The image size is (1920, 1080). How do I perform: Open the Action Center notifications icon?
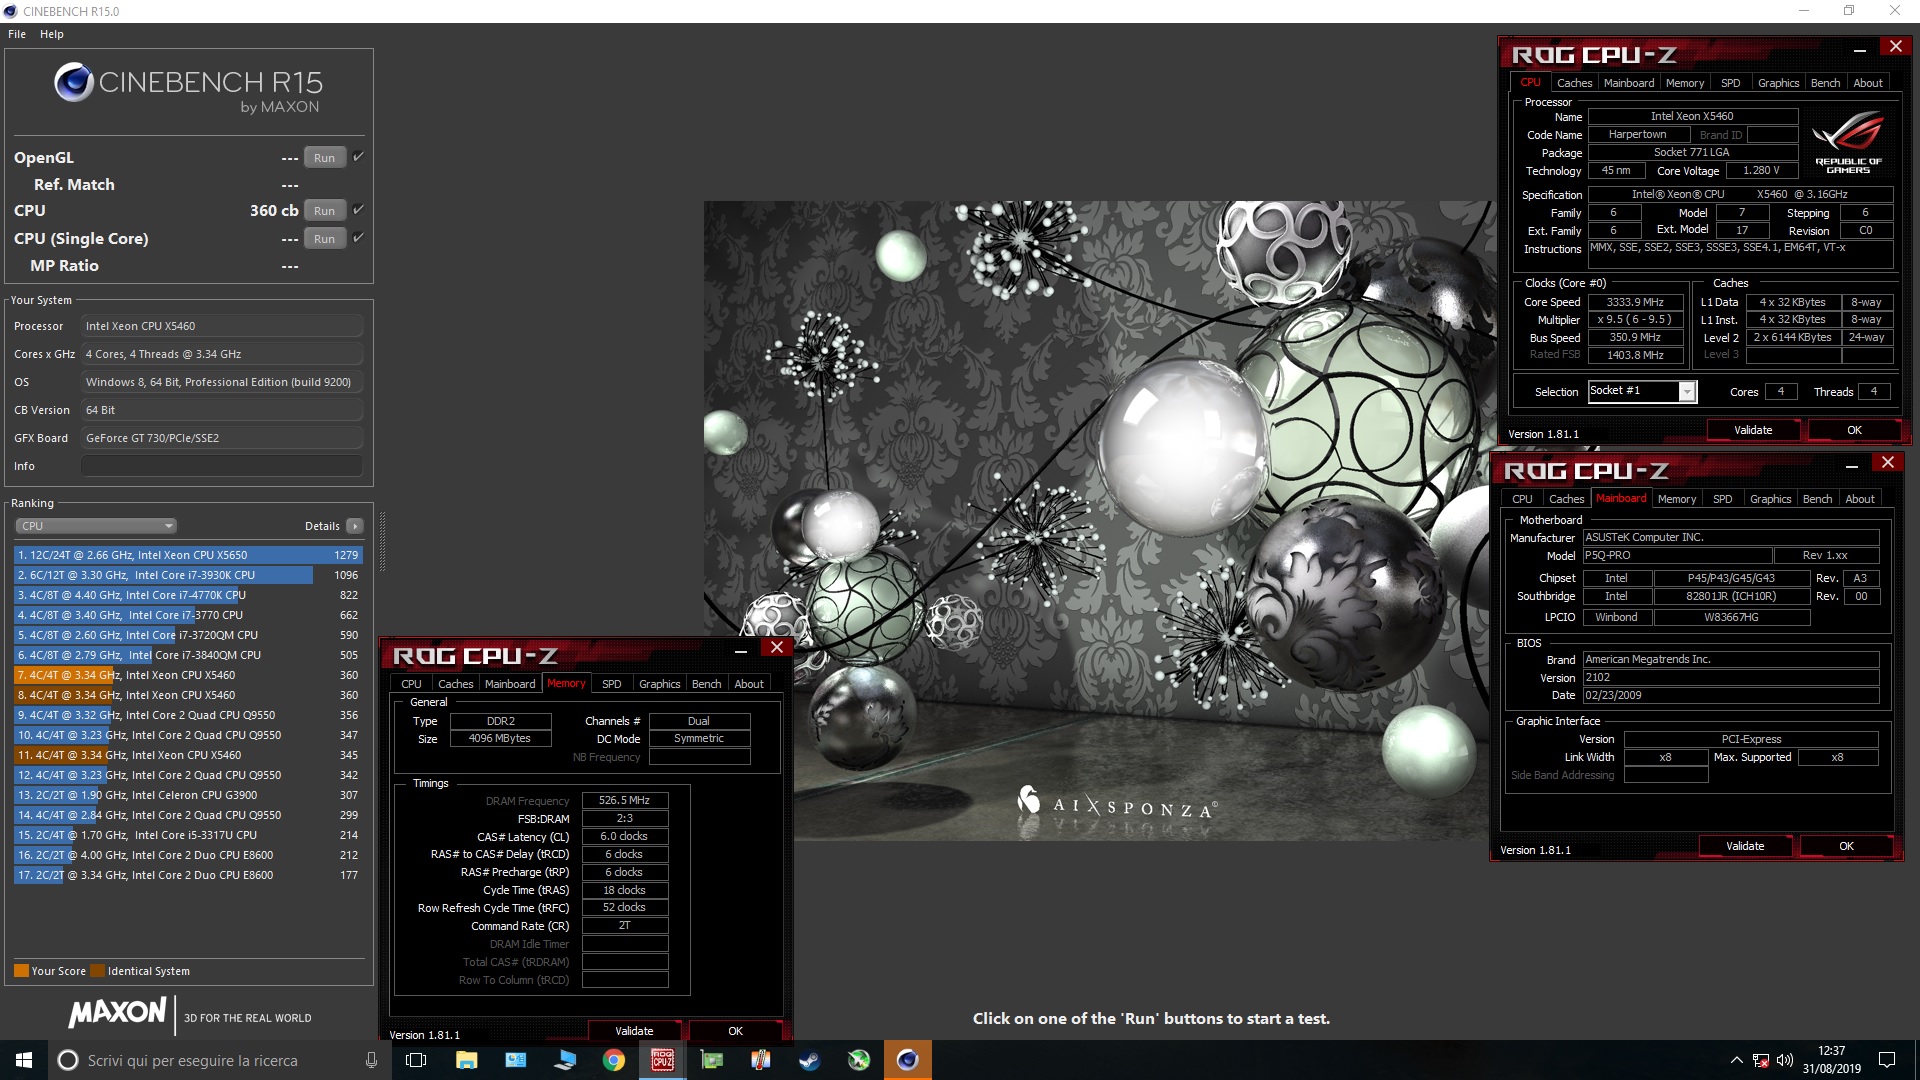(1887, 1060)
